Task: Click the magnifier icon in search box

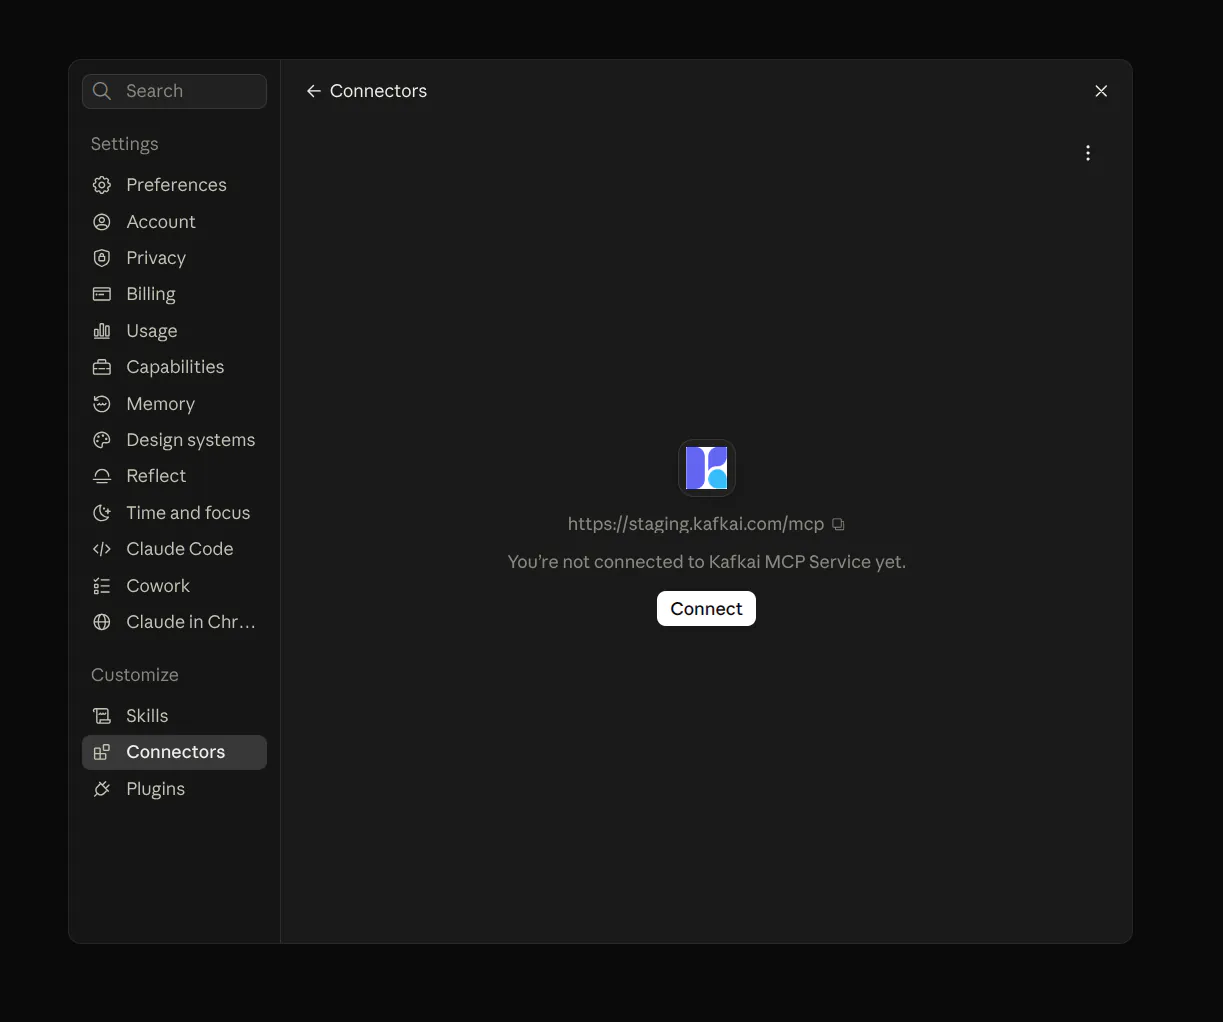Action: point(102,91)
